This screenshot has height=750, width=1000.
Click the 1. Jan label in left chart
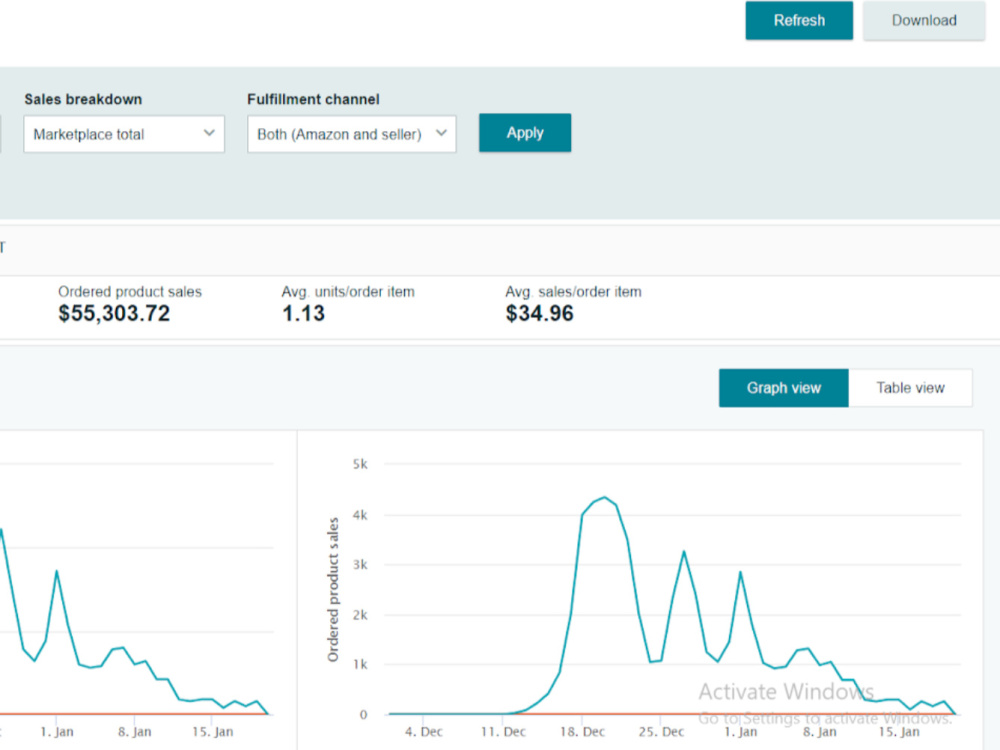[x=57, y=732]
